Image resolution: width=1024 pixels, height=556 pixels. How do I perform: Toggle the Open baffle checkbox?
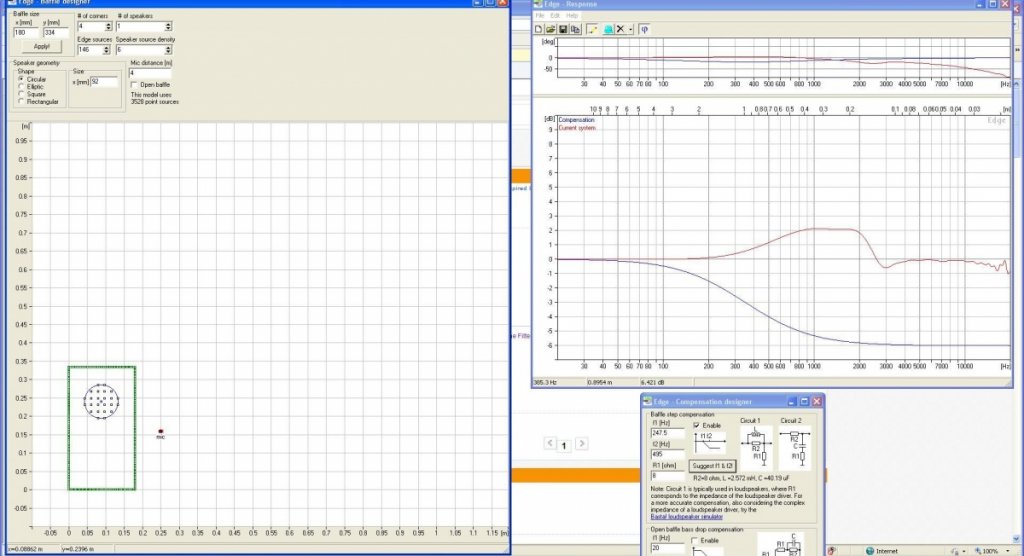click(x=135, y=85)
